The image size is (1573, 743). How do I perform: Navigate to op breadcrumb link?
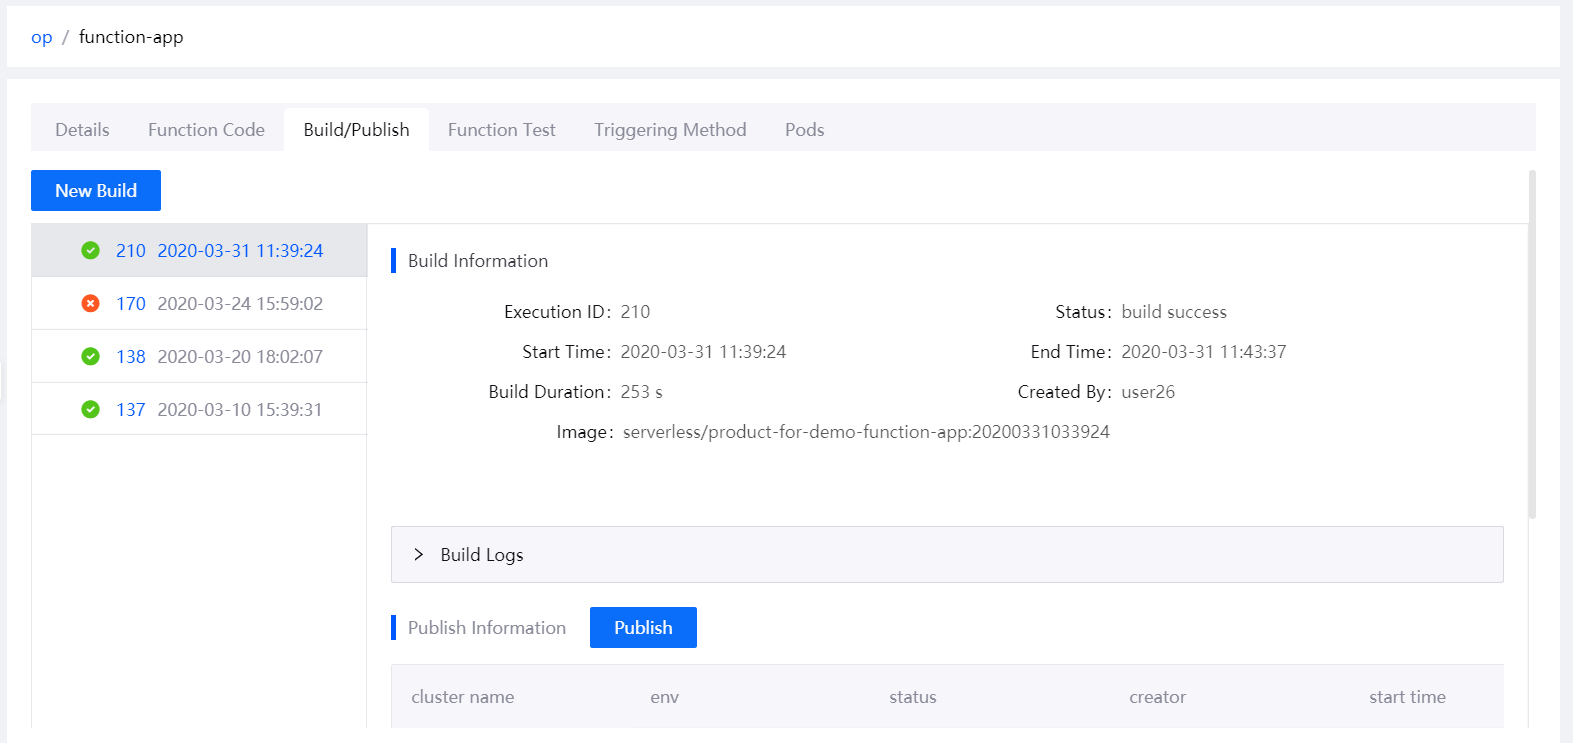[41, 37]
